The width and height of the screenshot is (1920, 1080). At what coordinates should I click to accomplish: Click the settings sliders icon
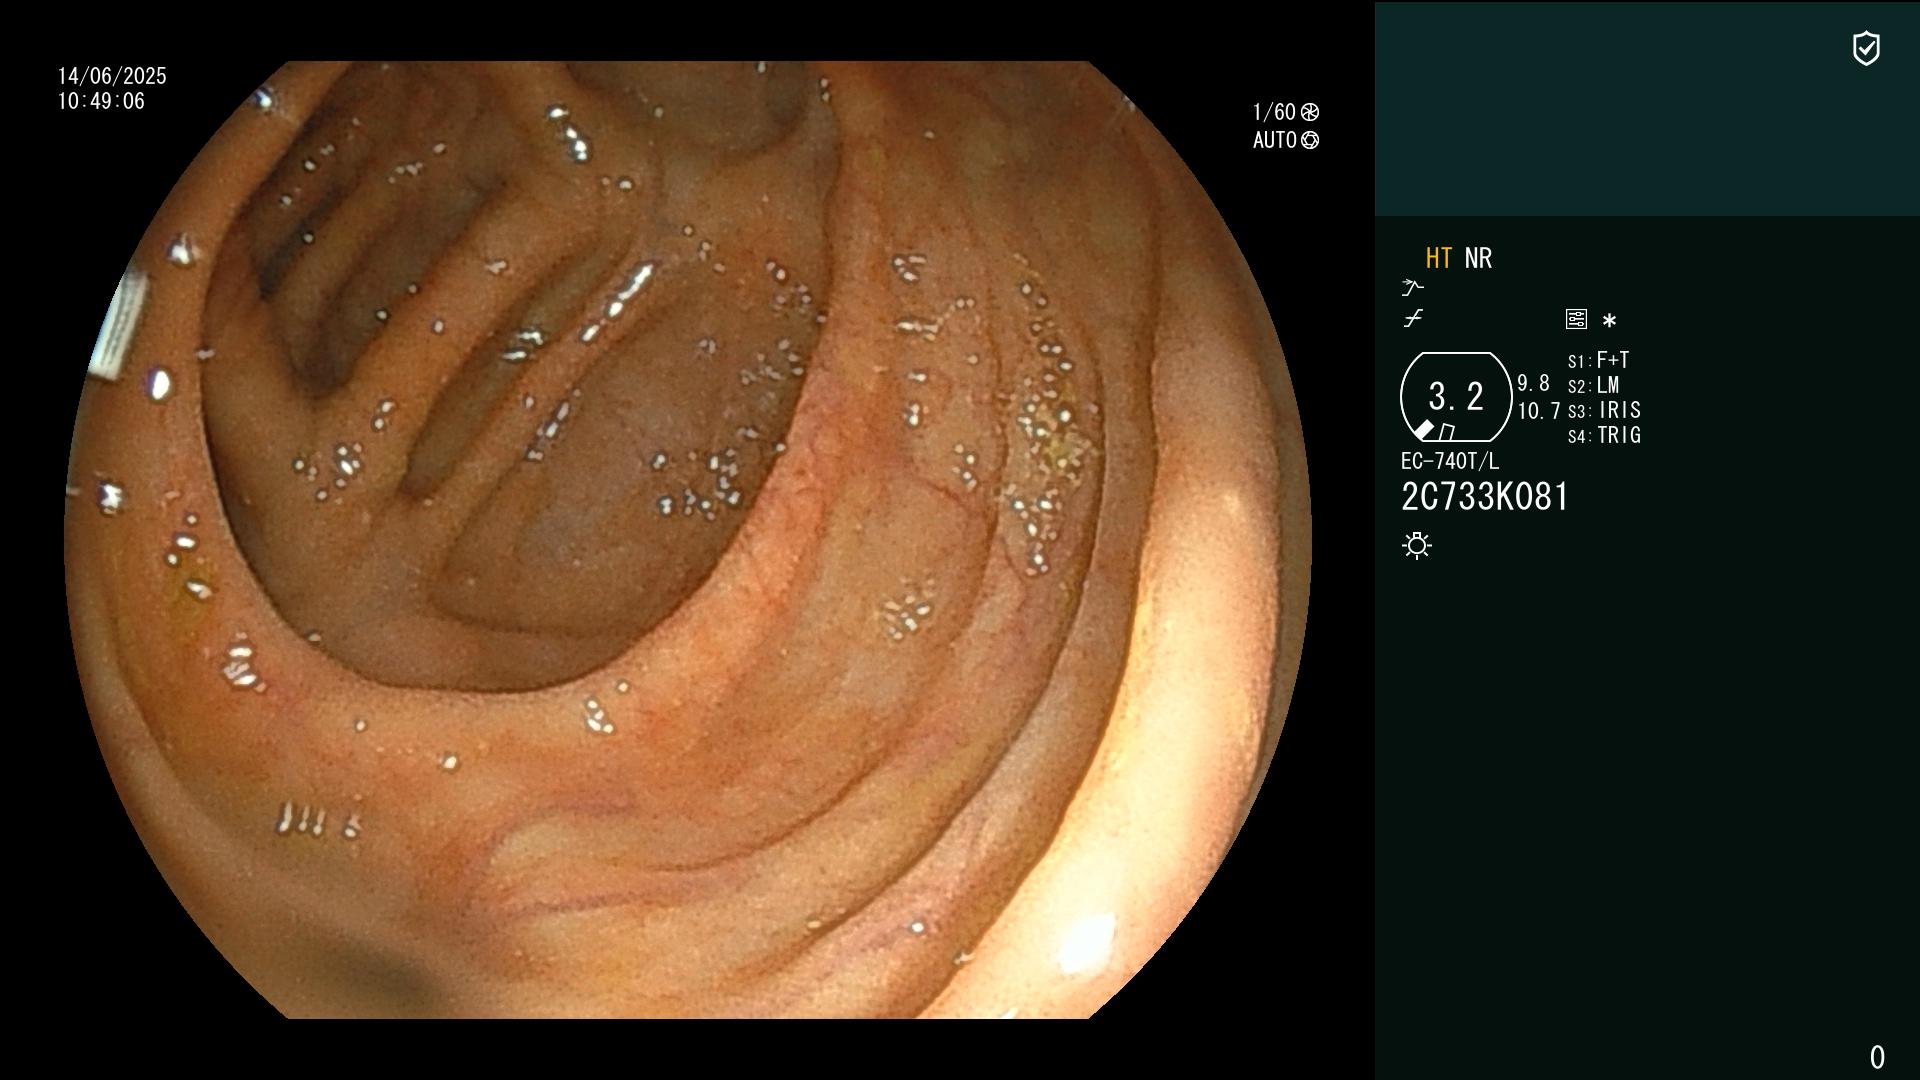pos(1576,319)
